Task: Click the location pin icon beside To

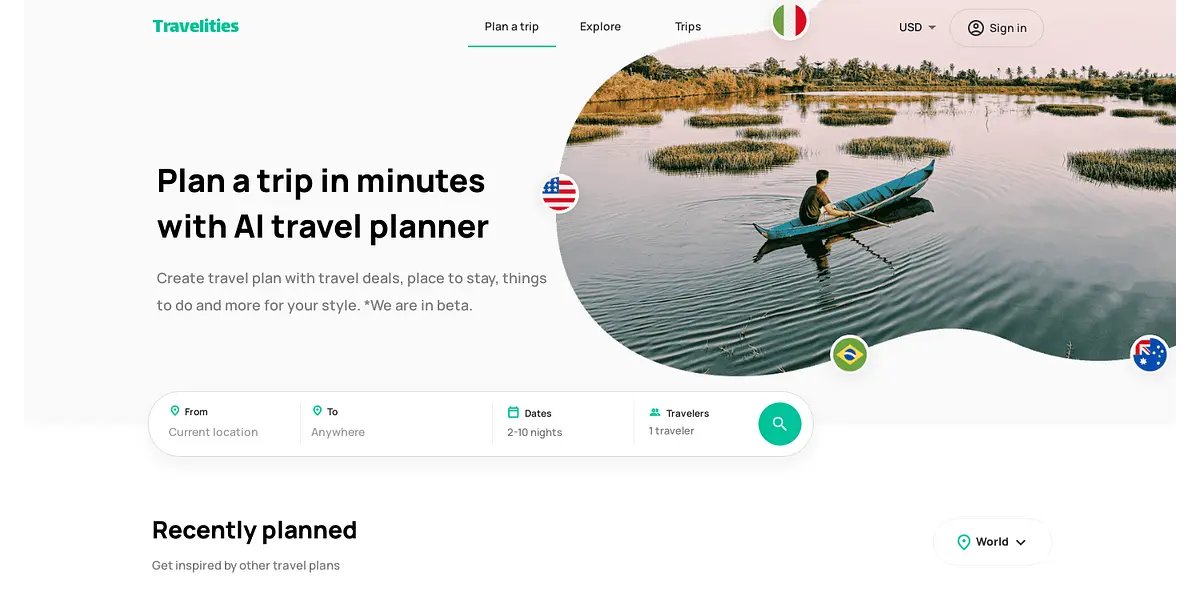Action: tap(317, 411)
